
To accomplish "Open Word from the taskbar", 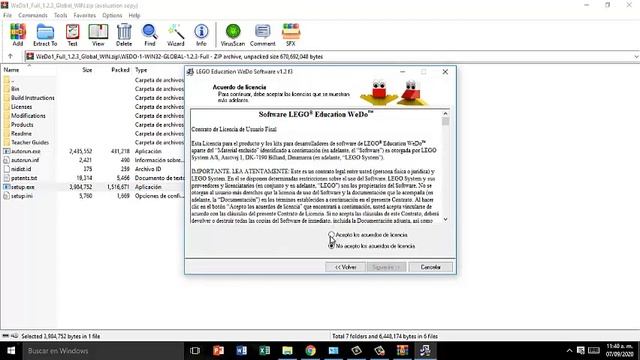I will click(x=241, y=350).
